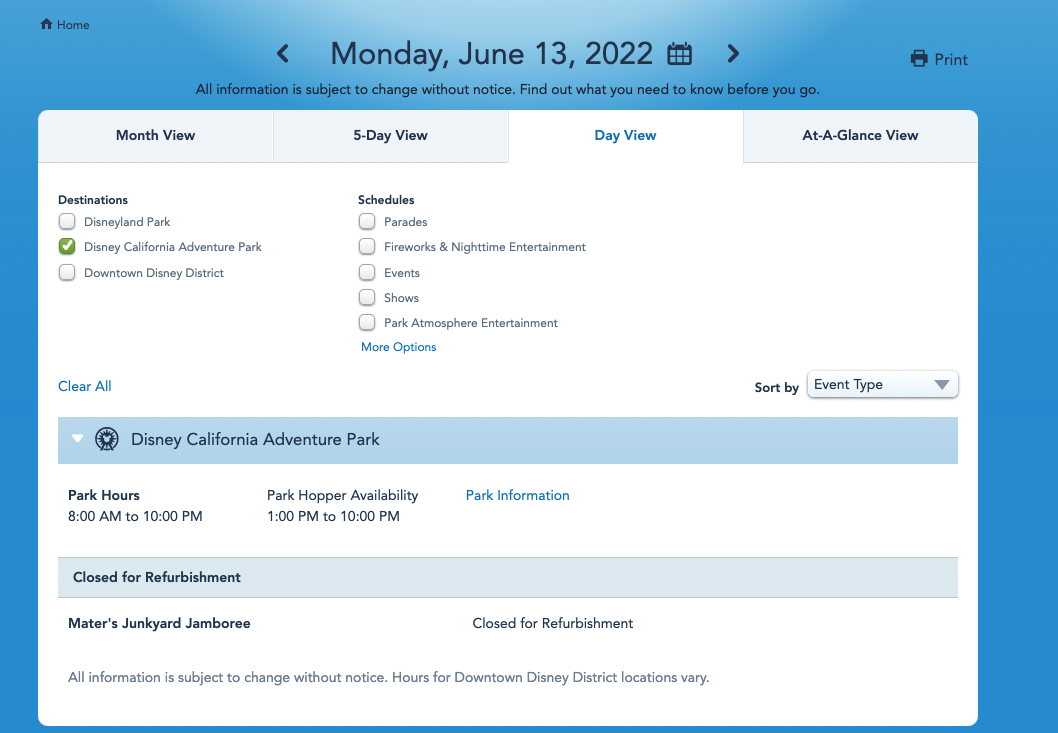Go to the previous day arrow

[x=283, y=53]
